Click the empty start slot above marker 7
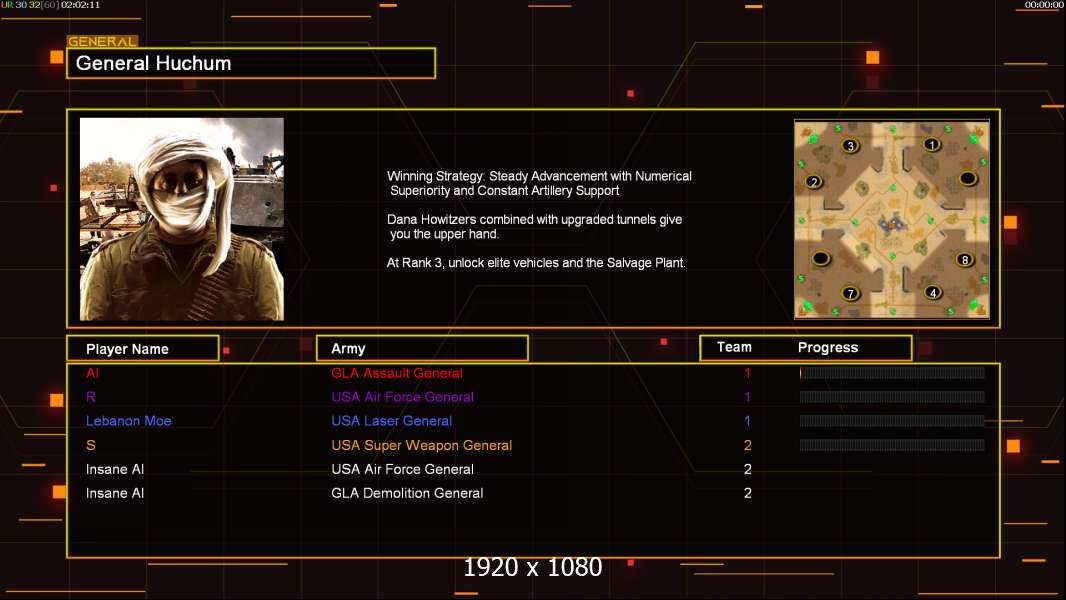This screenshot has width=1066, height=600. pos(821,258)
